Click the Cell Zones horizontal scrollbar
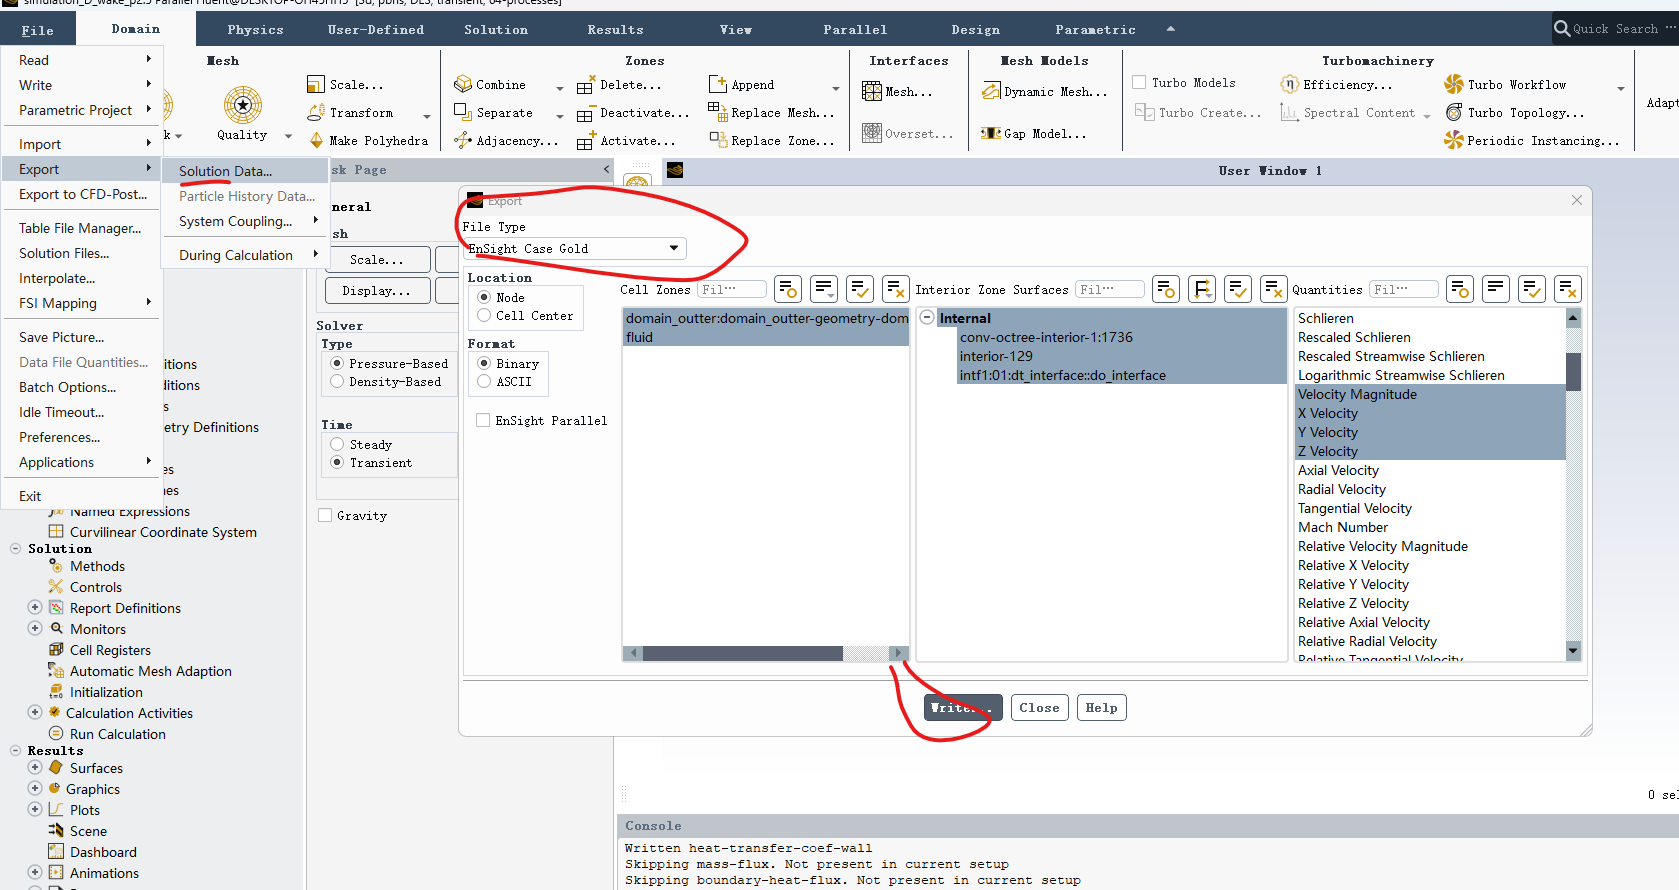The image size is (1679, 890). click(x=742, y=654)
